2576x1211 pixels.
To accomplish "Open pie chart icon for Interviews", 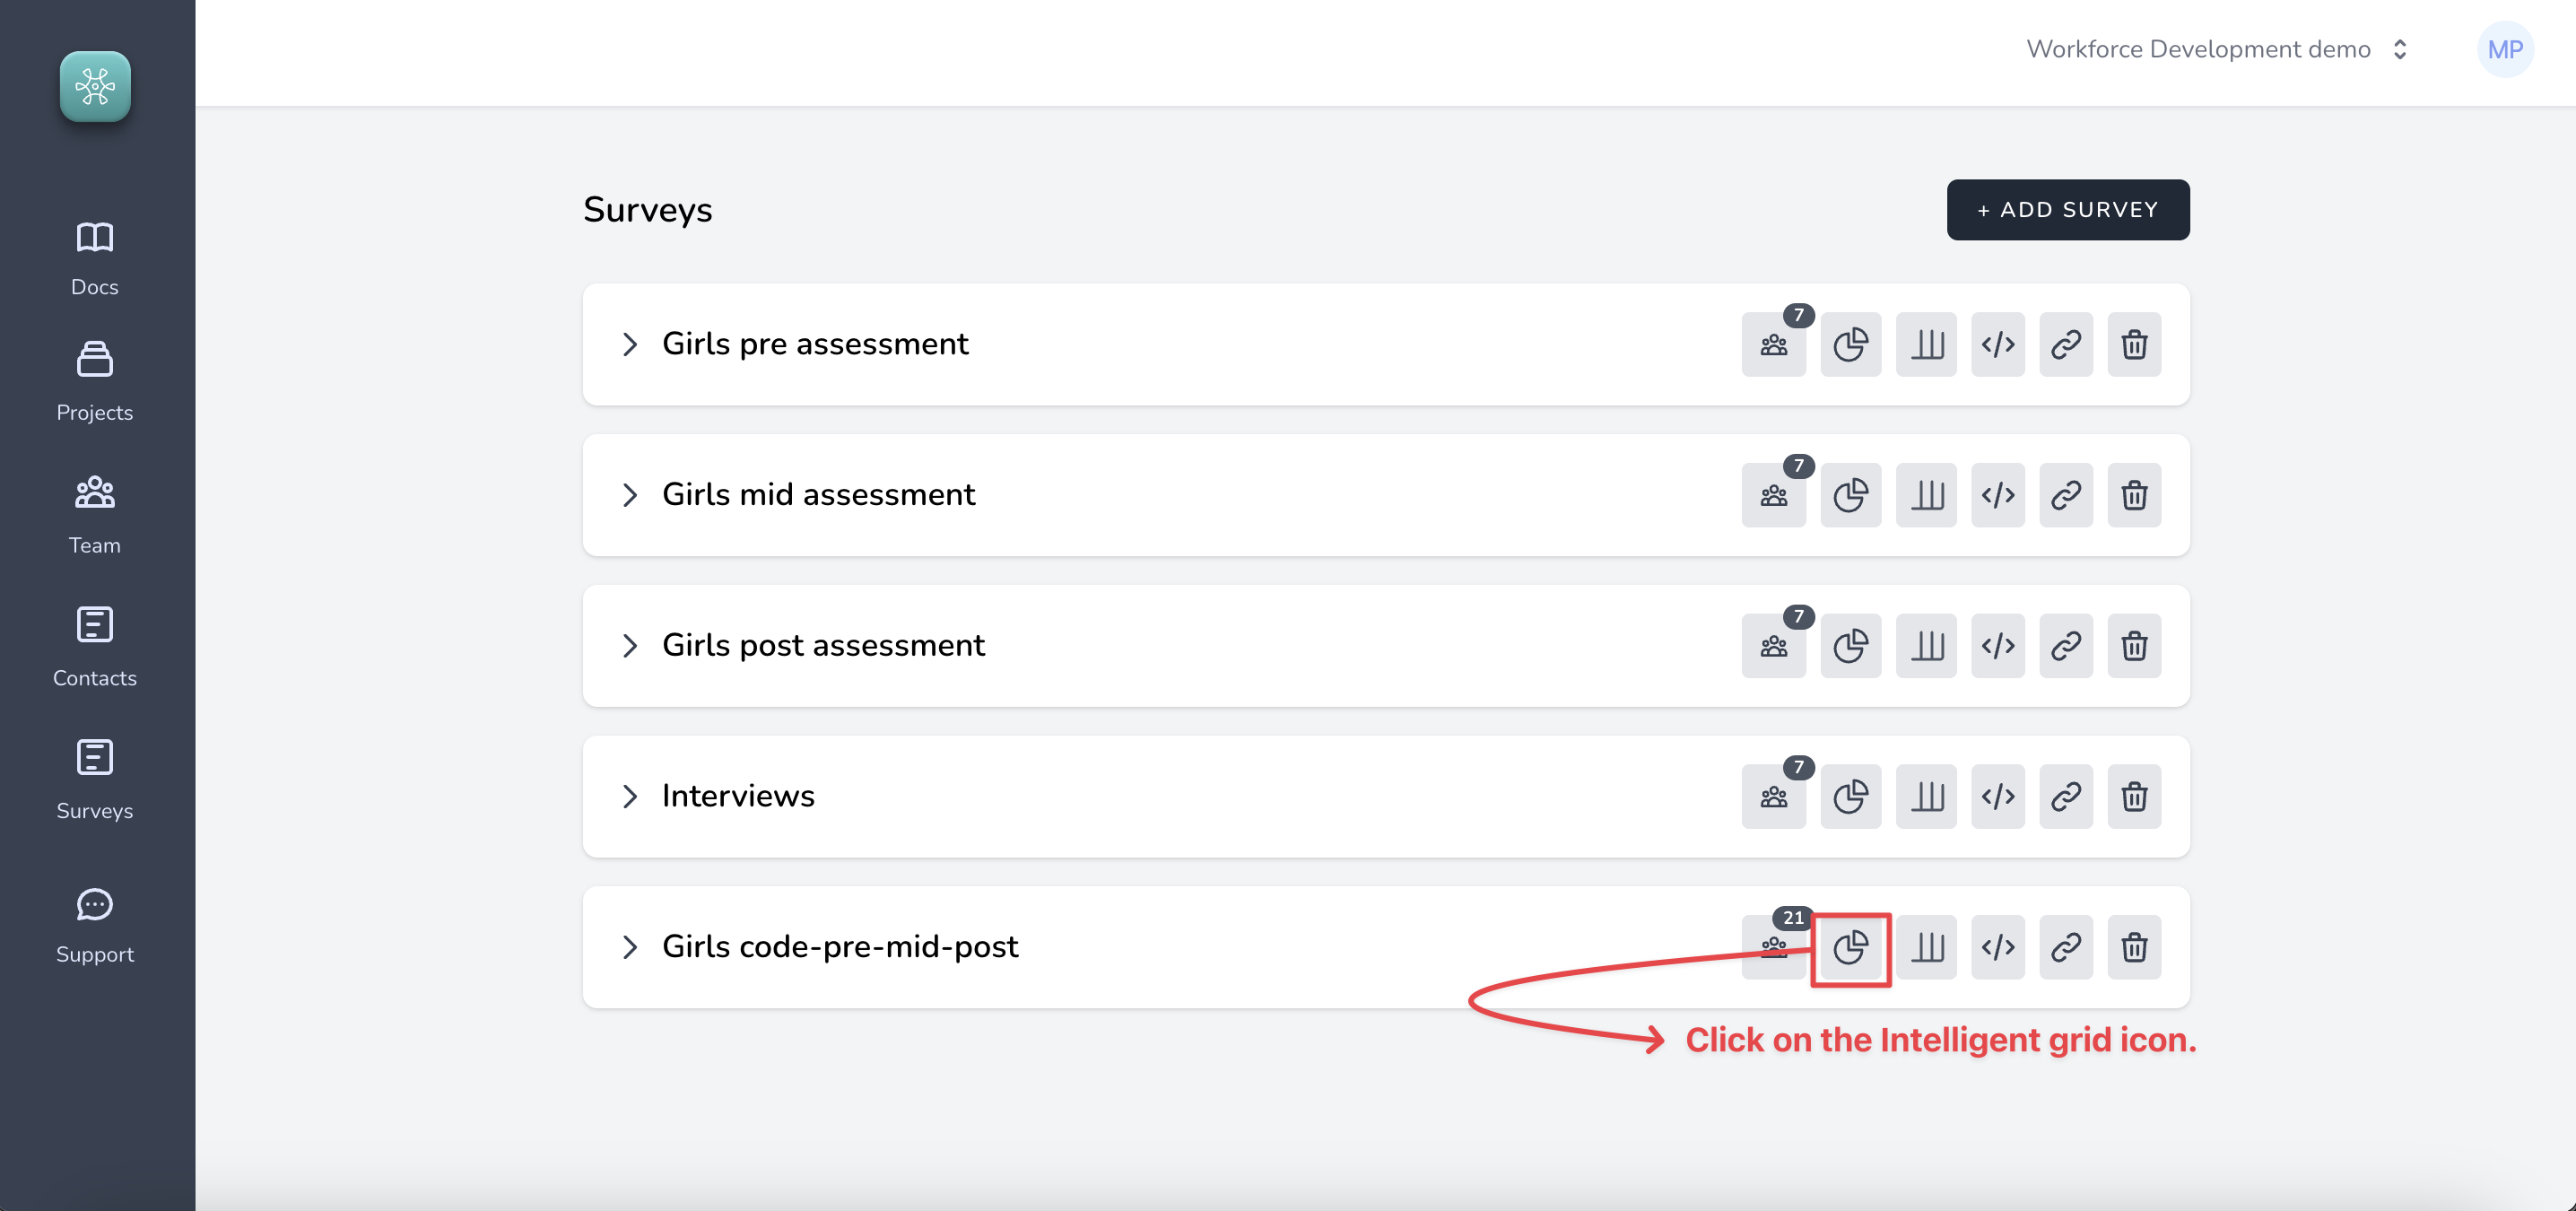I will click(x=1850, y=797).
